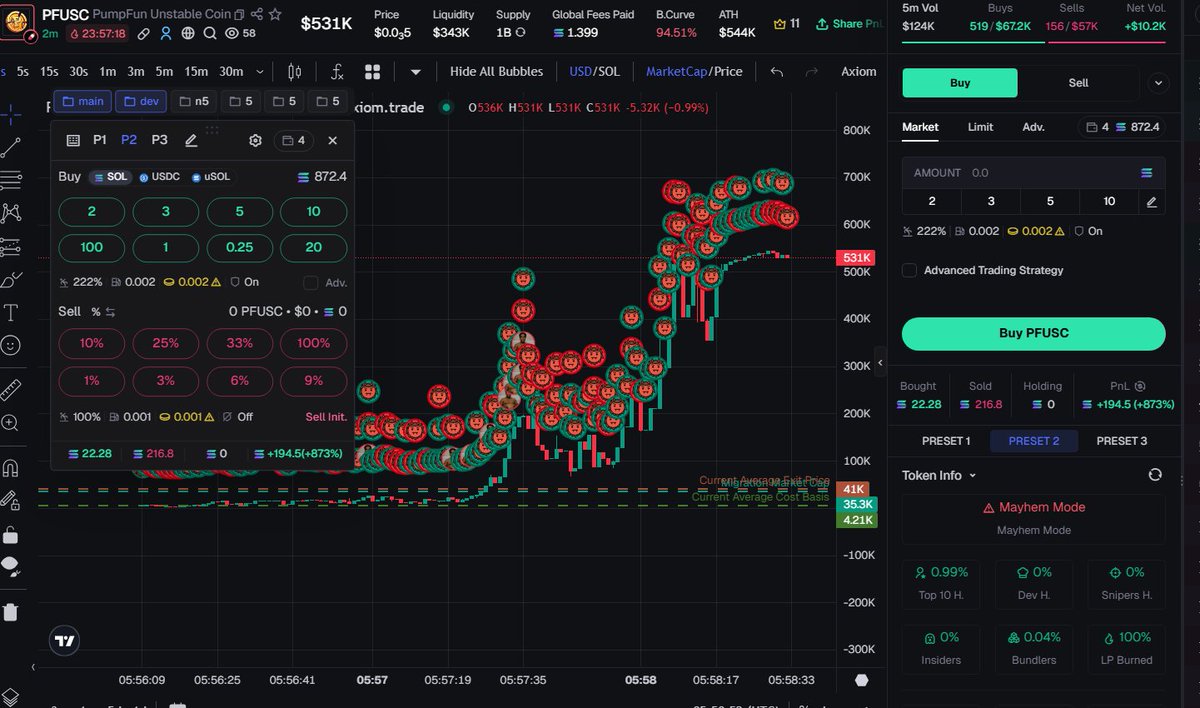Screen dimensions: 1200x708
Task: Select SOL as buy currency
Action: [111, 177]
